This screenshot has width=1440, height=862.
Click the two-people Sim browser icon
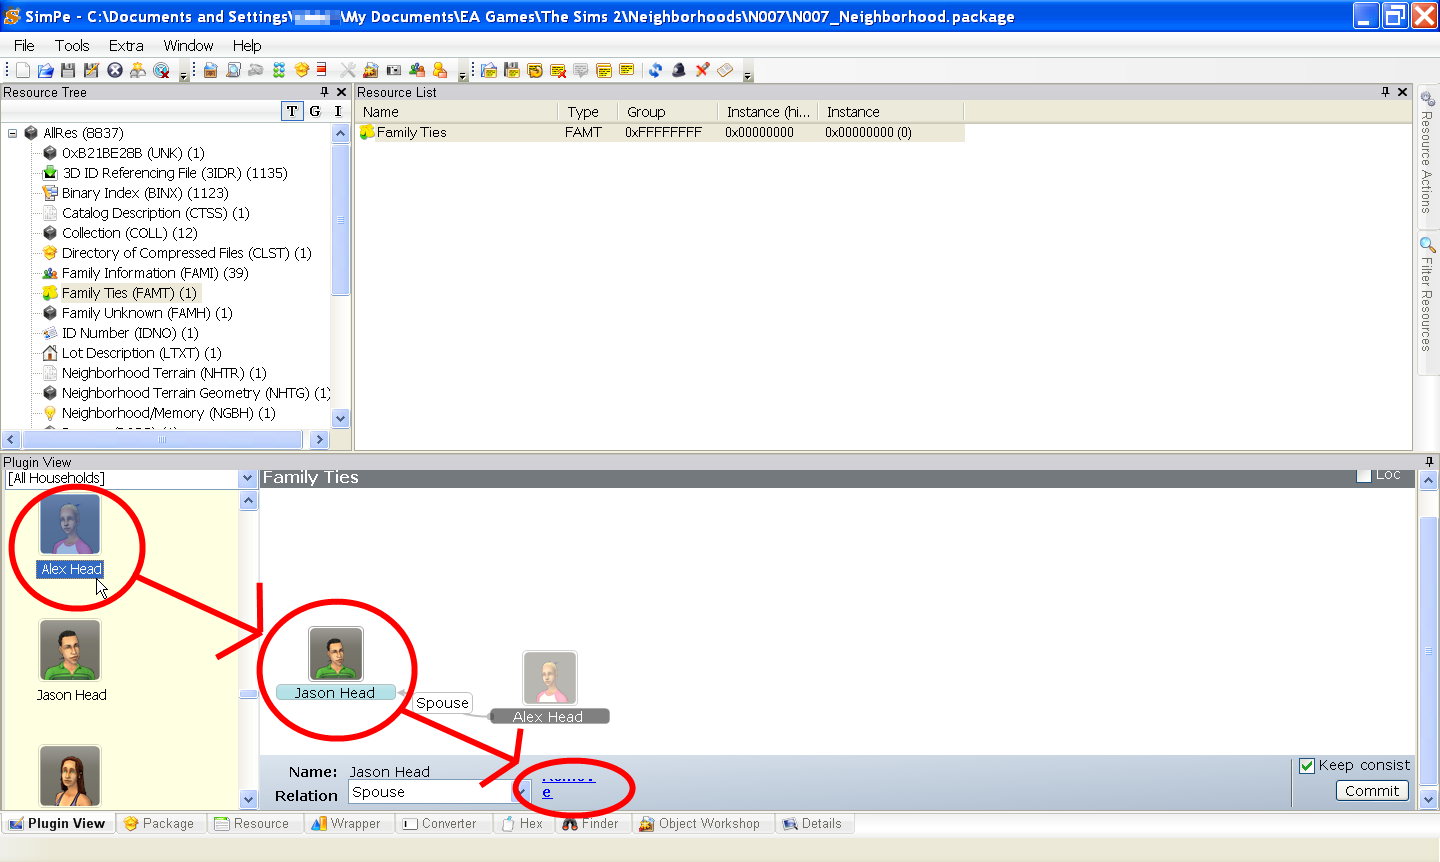tap(417, 70)
